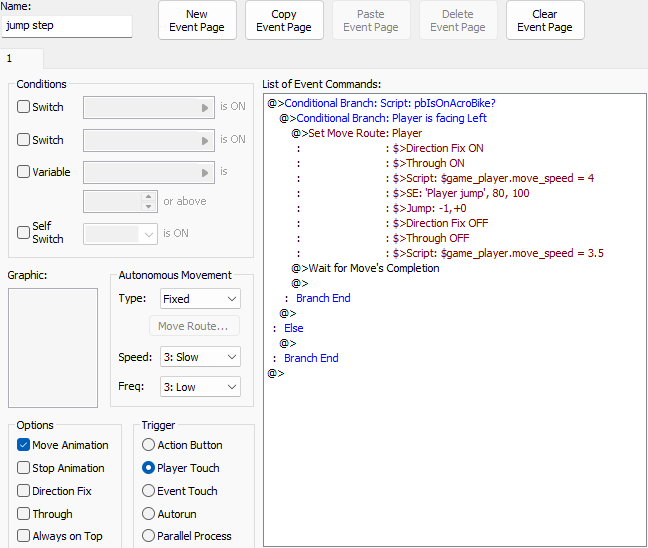Viewport: 648px width, 548px height.
Task: Select the 'Else' line in the command list
Action: [293, 328]
